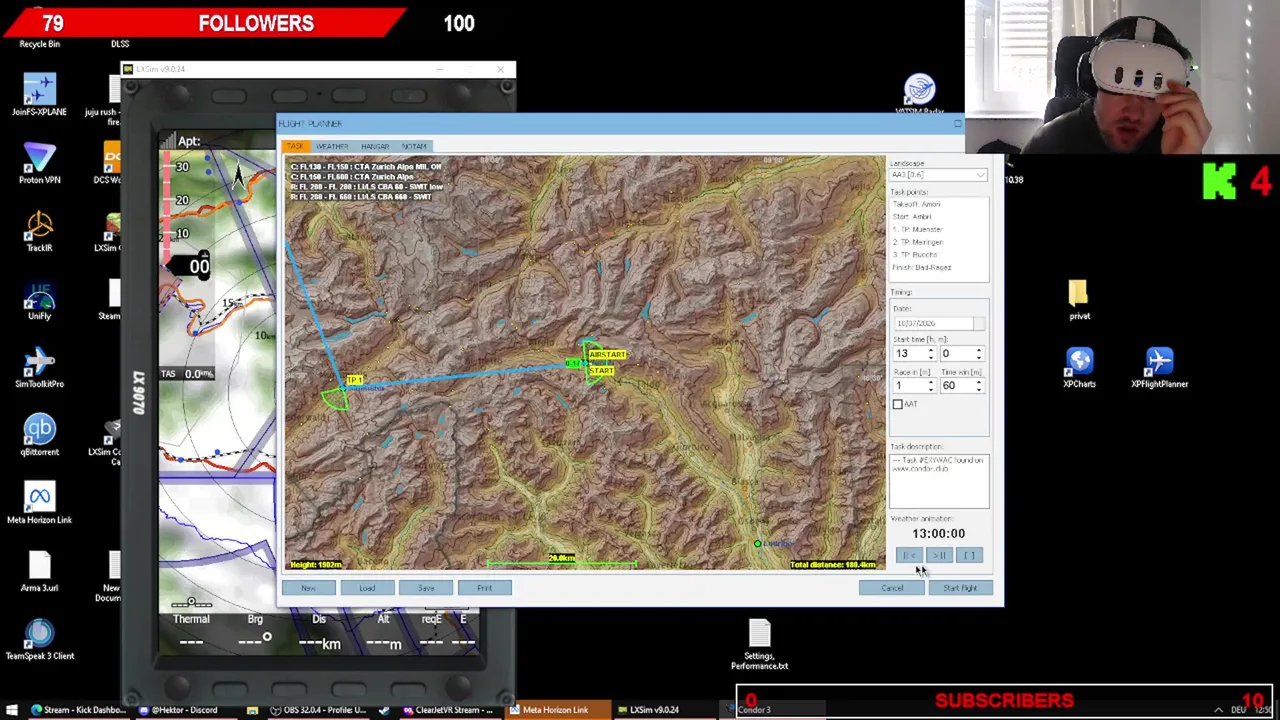Open the Proton VPN desktop icon
The height and width of the screenshot is (720, 1280).
pyautogui.click(x=39, y=163)
